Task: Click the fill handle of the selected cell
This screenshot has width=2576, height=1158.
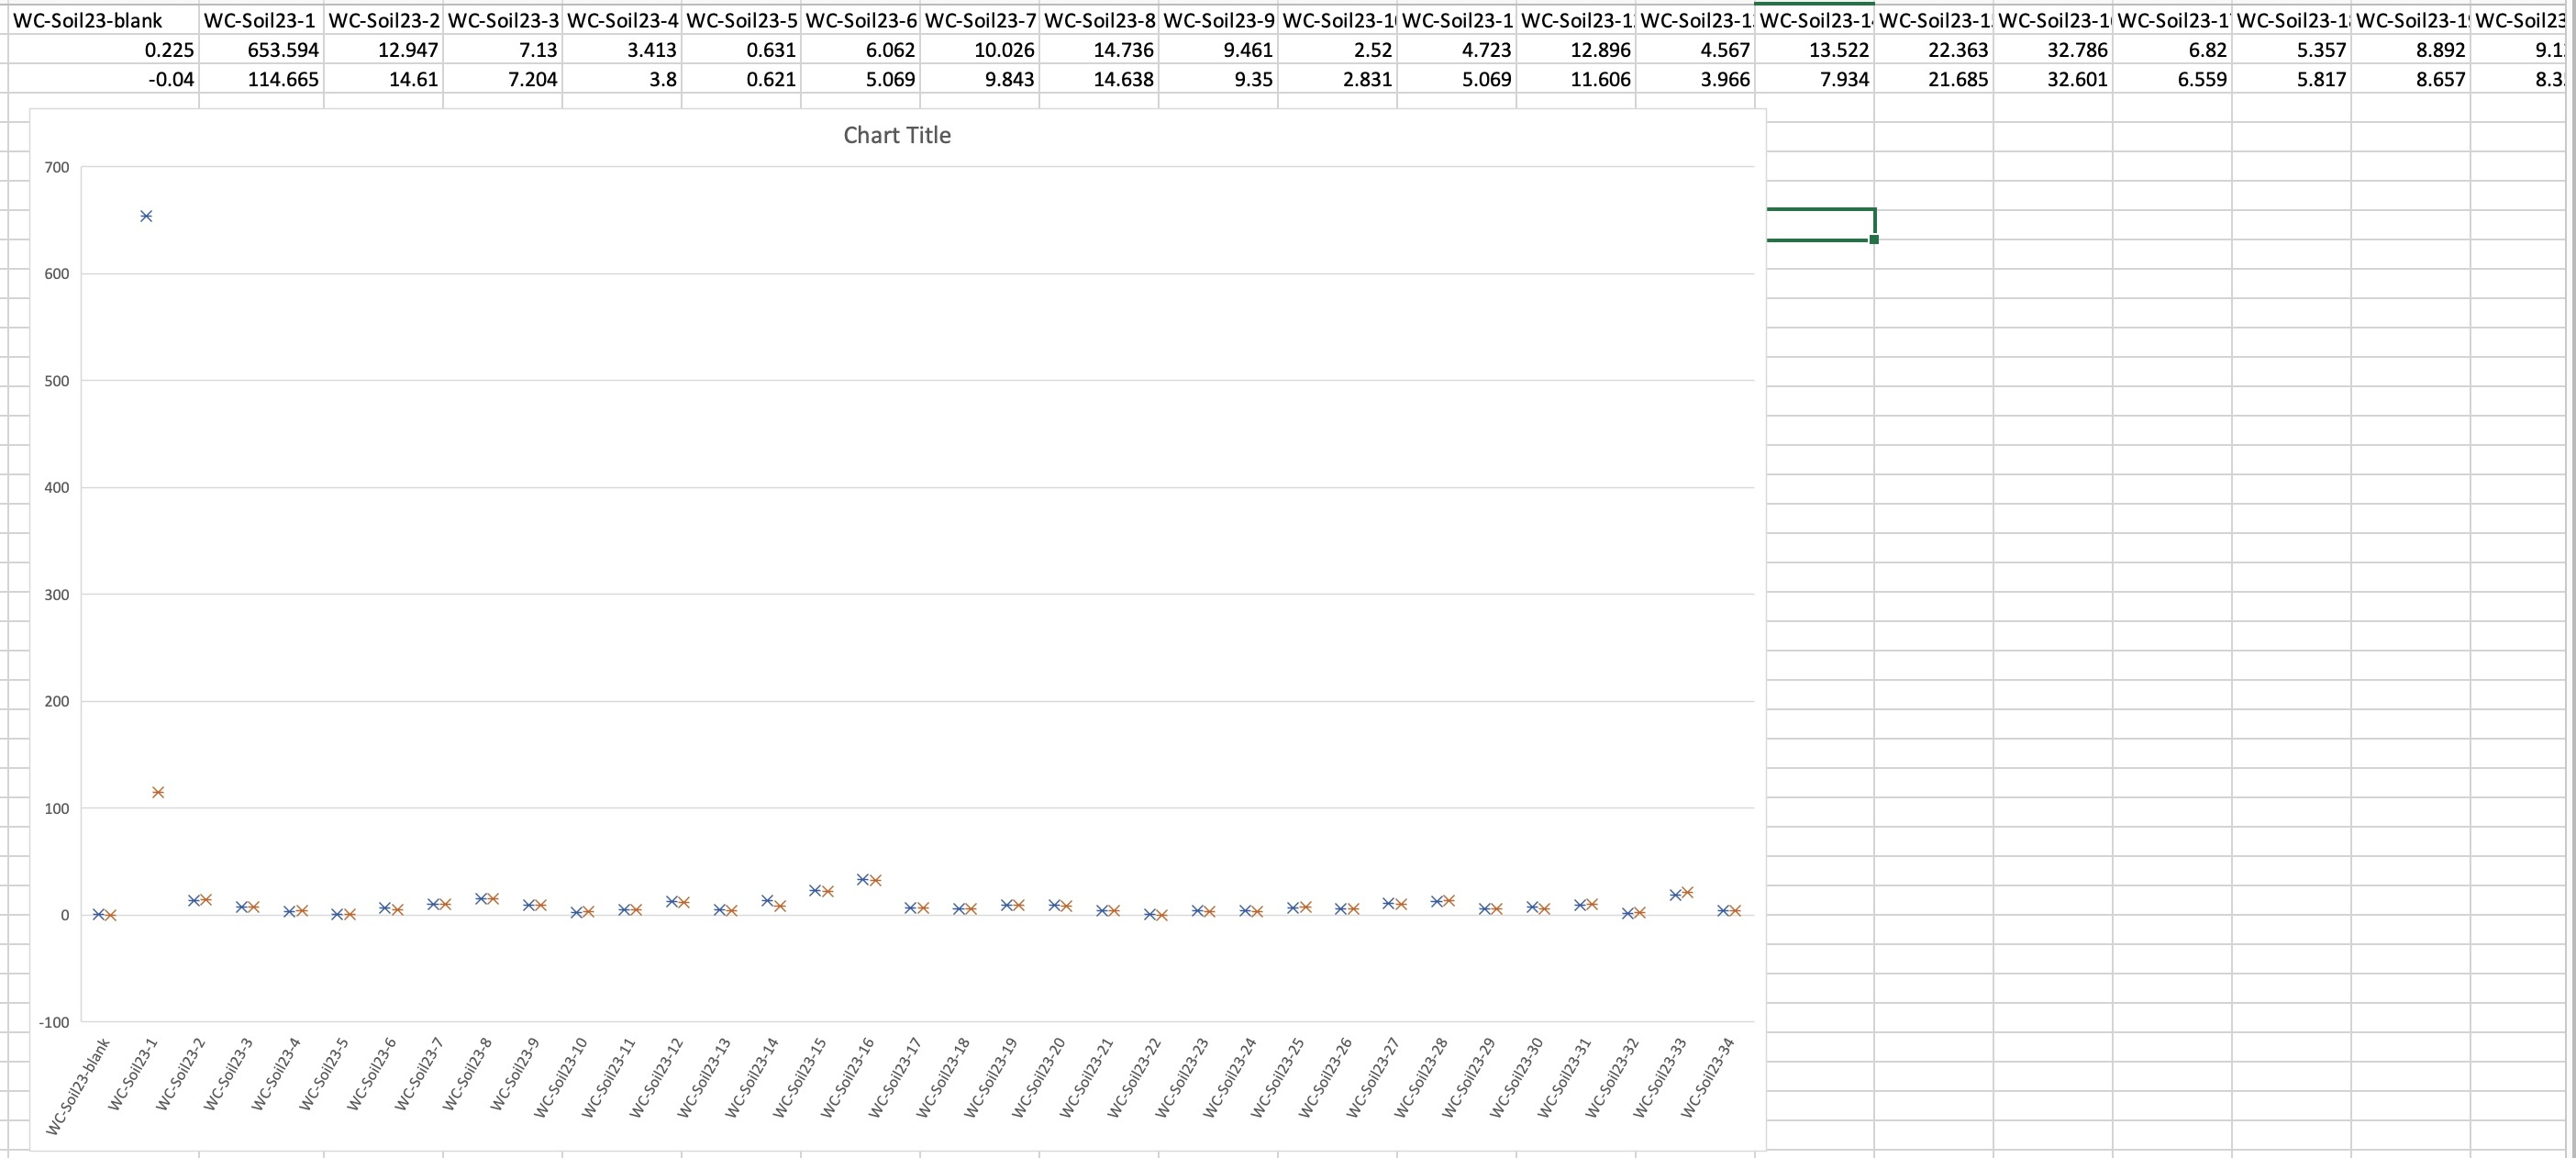Action: [1873, 240]
